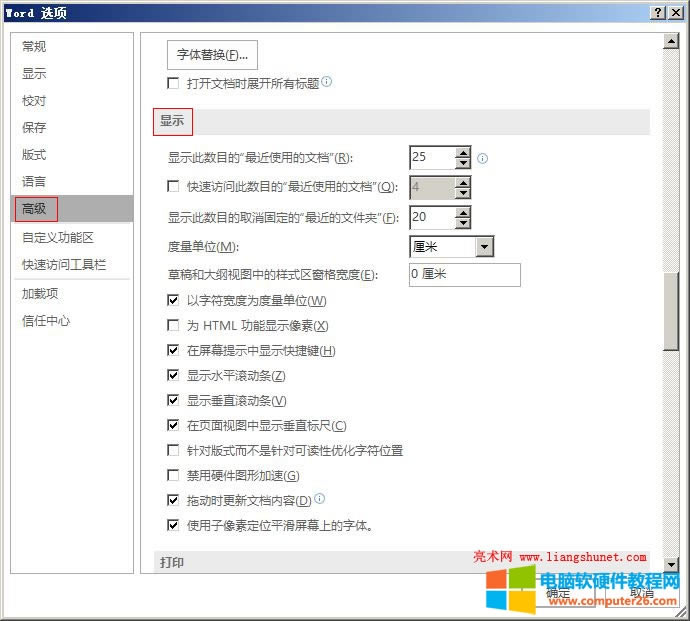Switch to 自定义功能区 category

click(x=58, y=238)
